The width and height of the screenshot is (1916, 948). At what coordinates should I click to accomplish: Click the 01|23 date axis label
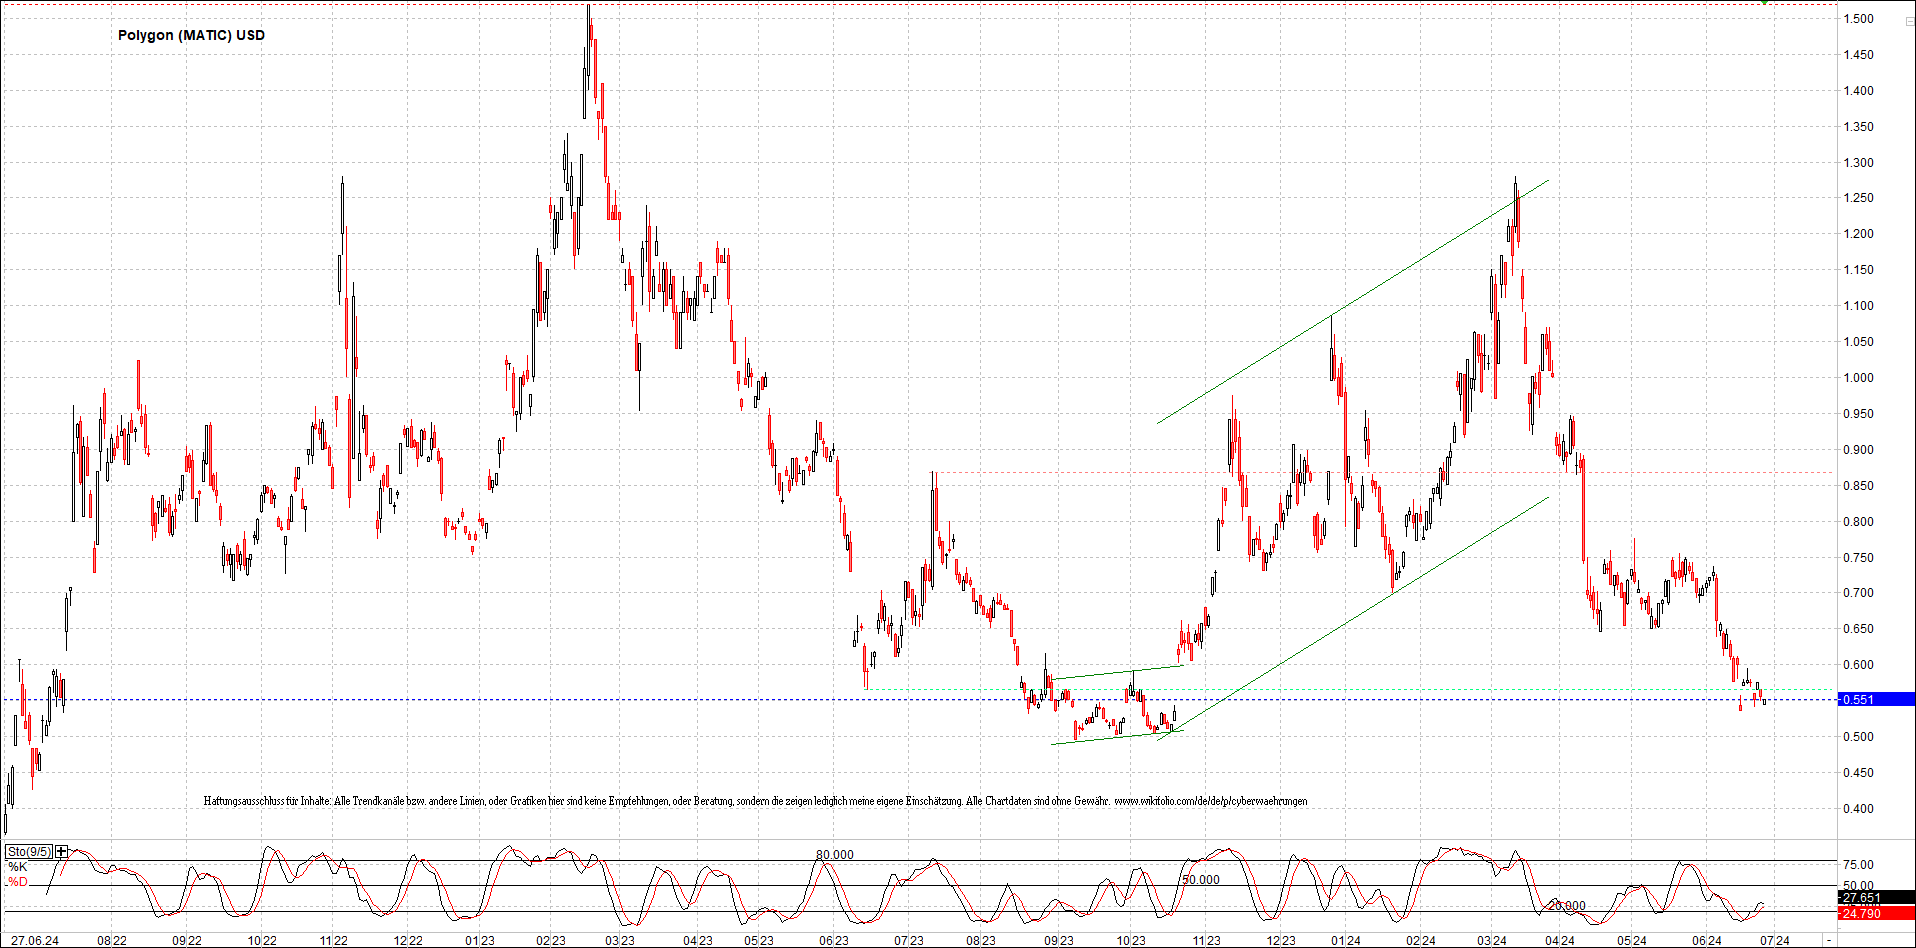tap(480, 940)
